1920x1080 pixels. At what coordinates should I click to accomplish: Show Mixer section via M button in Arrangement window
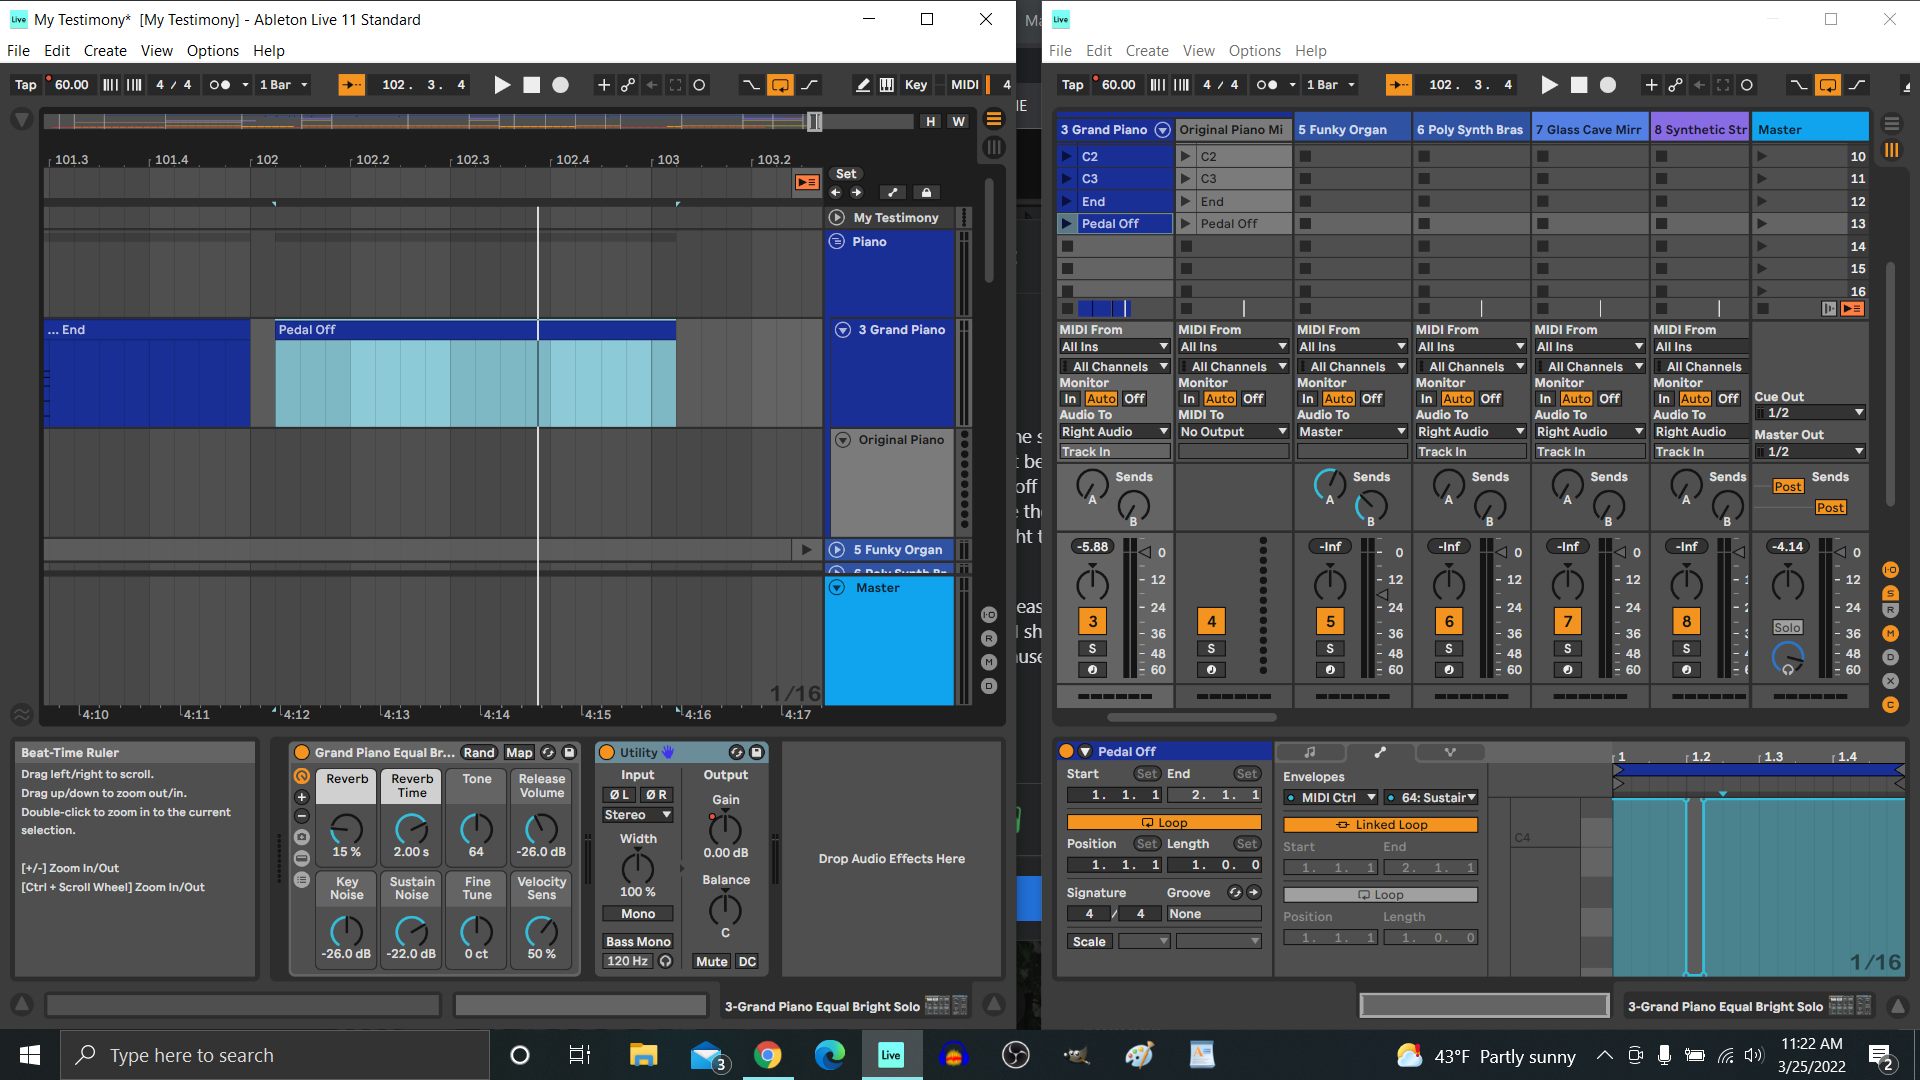(x=989, y=662)
